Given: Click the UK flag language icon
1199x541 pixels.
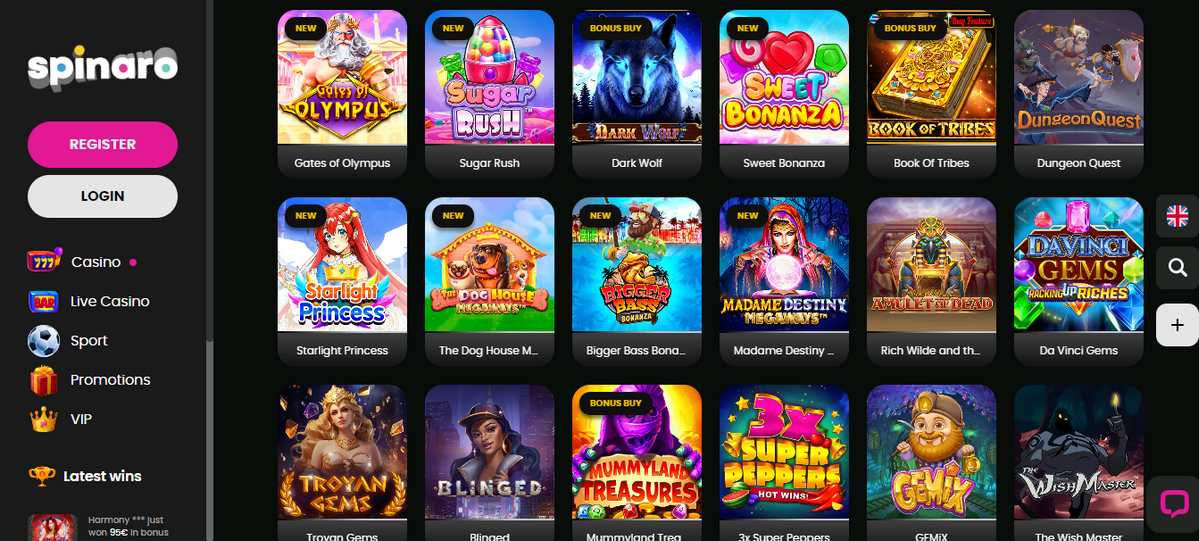Looking at the screenshot, I should pos(1177,216).
